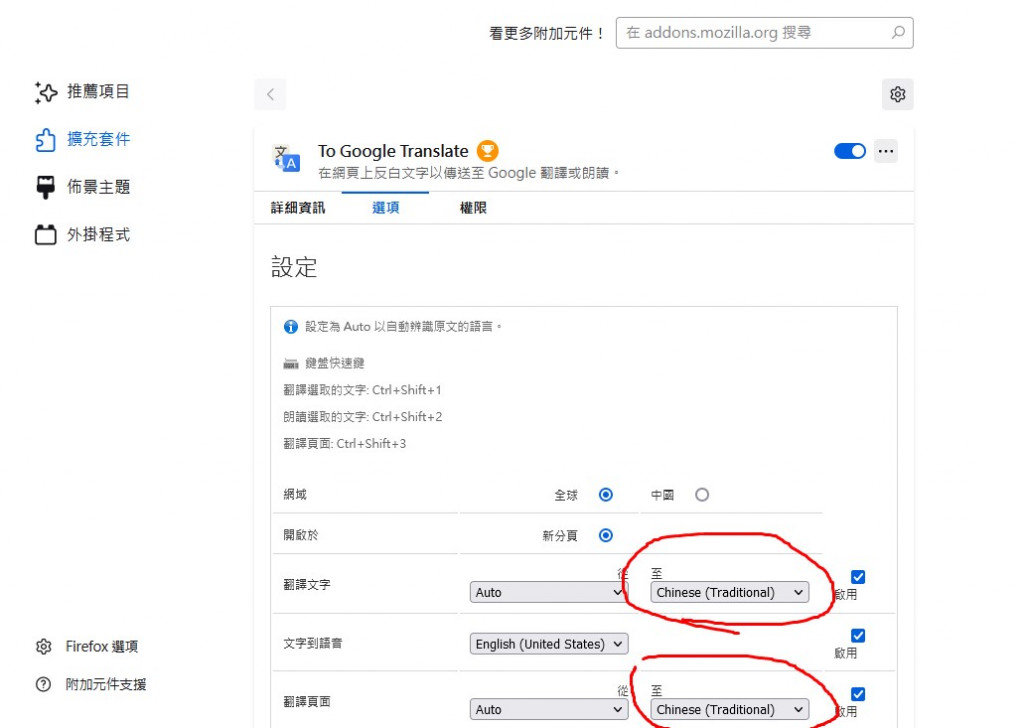This screenshot has width=1024, height=728.
Task: Select 全球 domain radio button
Action: coord(606,494)
